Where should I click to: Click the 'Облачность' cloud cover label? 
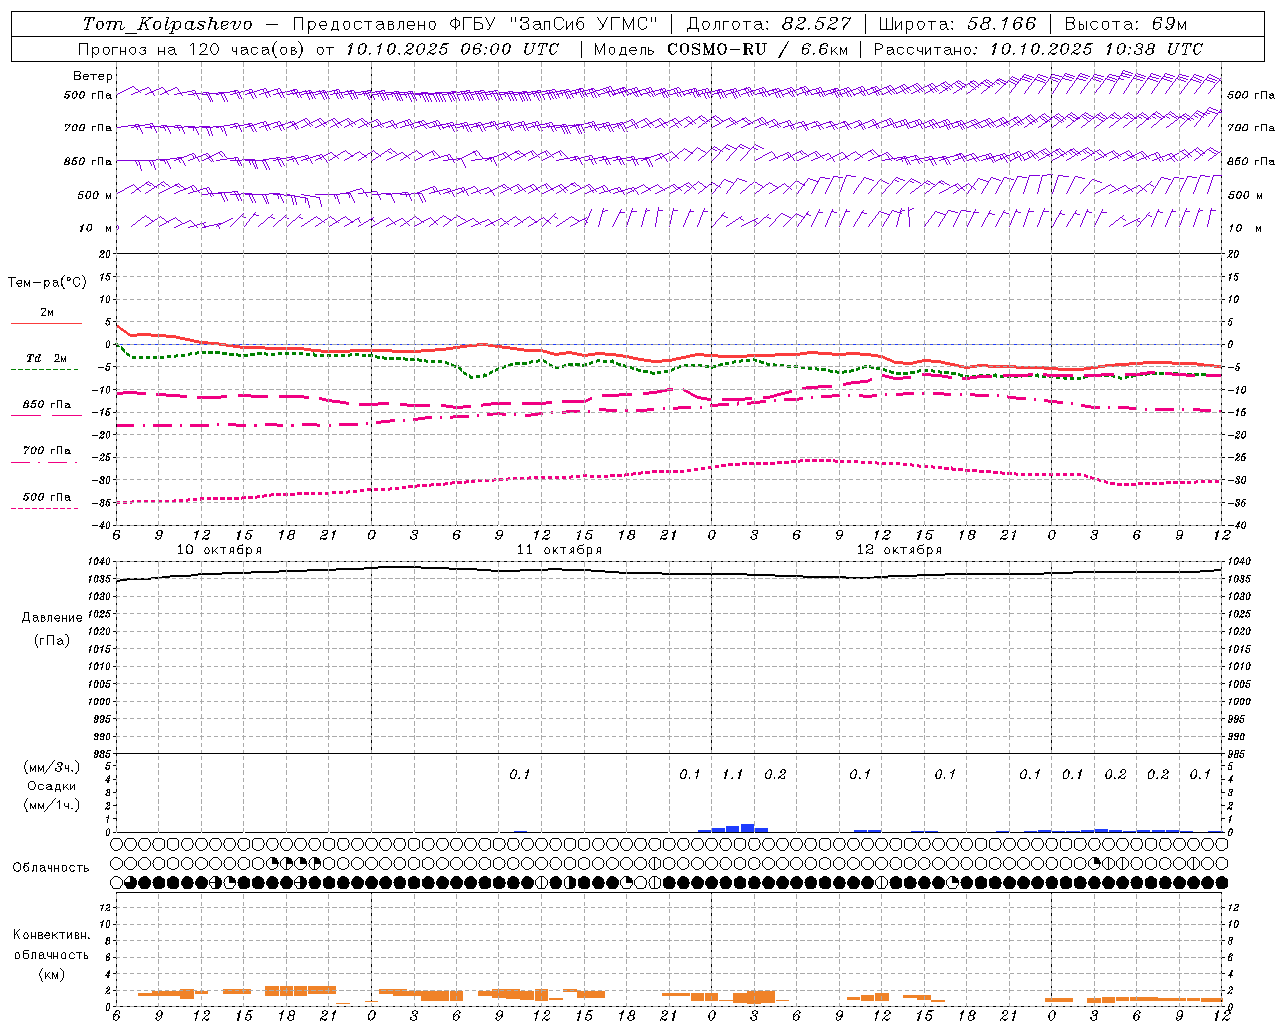point(51,867)
